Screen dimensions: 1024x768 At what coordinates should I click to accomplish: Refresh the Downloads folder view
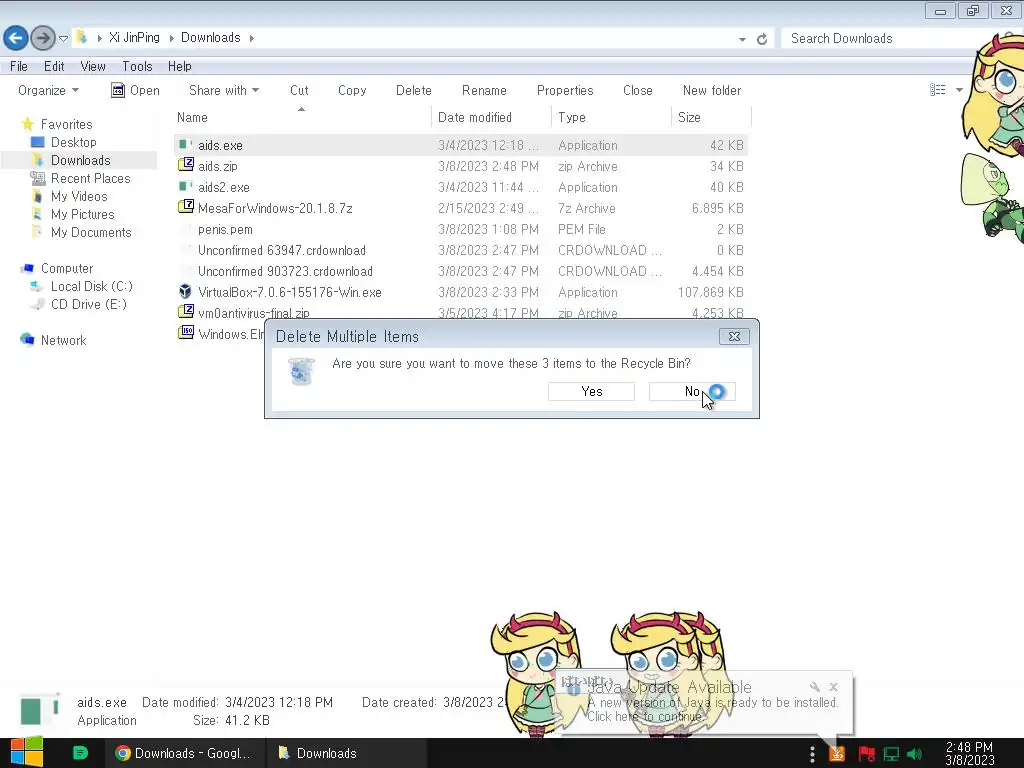point(761,39)
